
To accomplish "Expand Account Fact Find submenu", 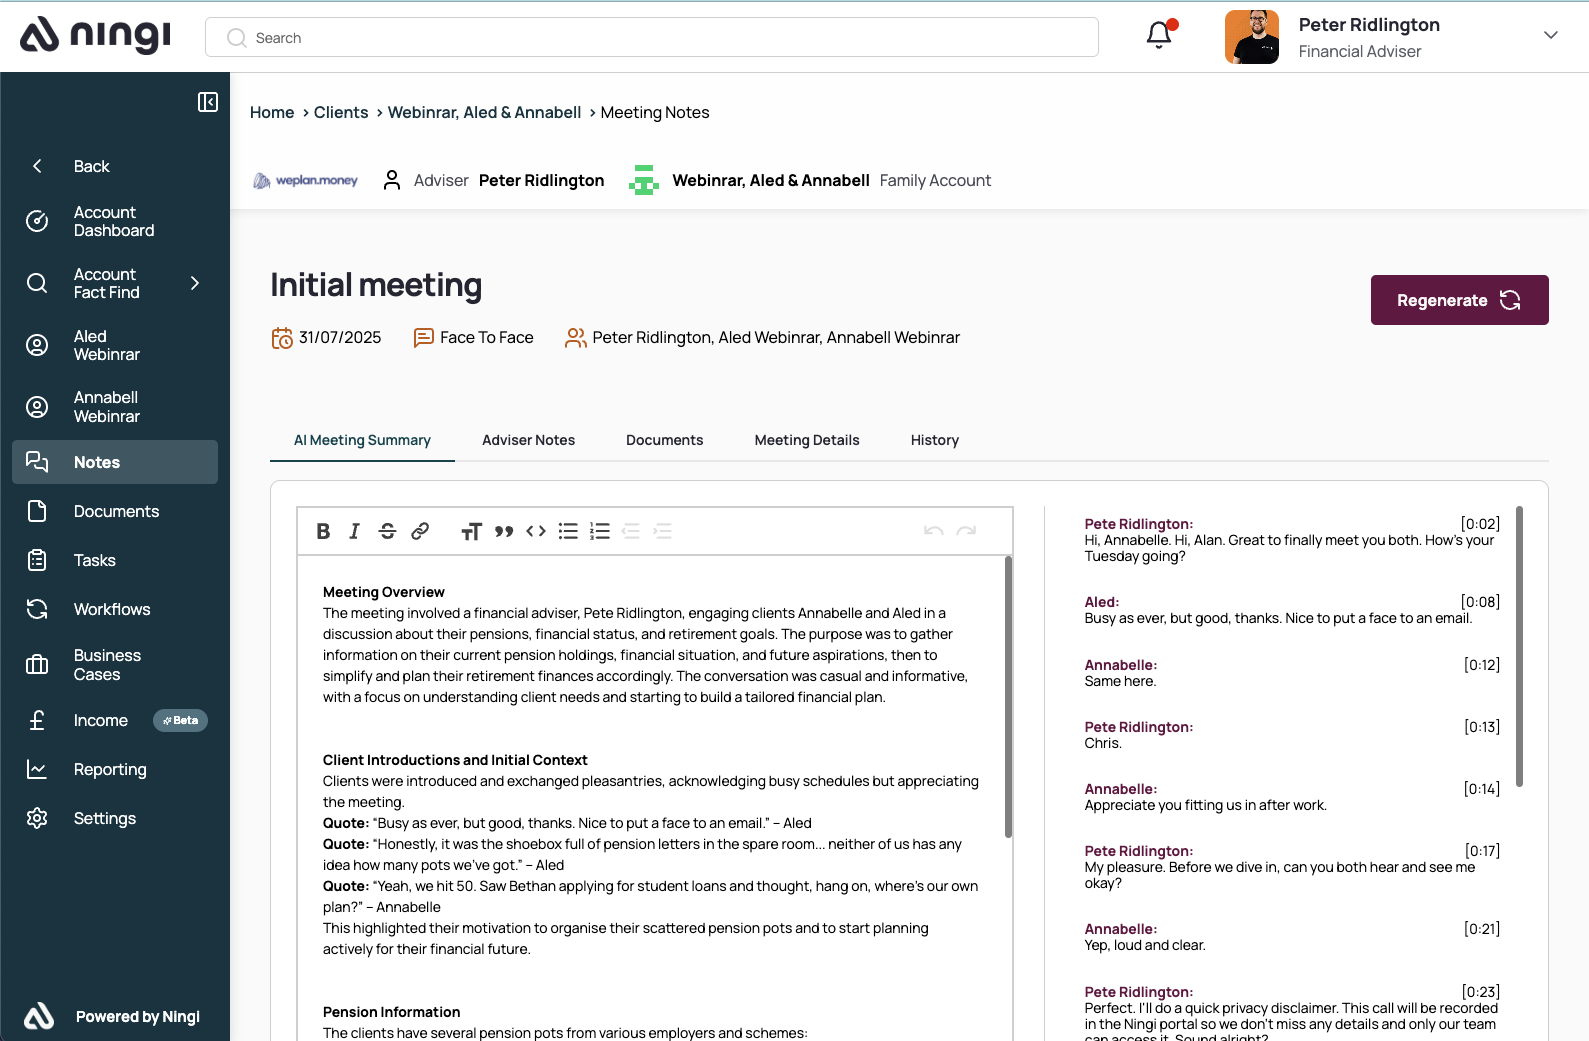I will (195, 283).
